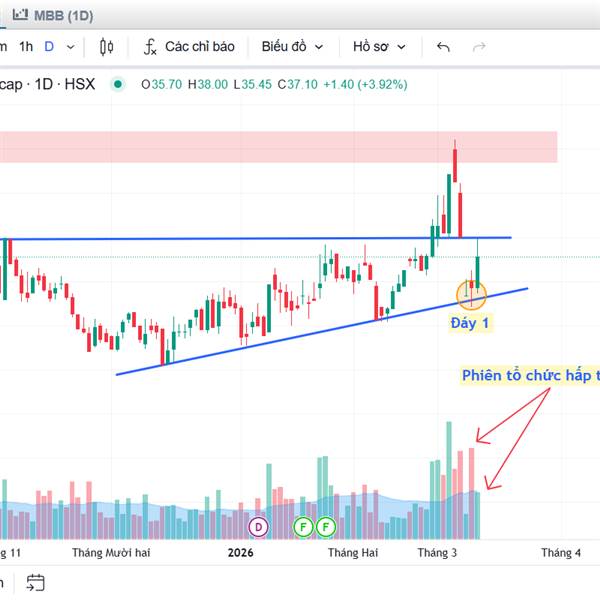Click the Tháng 4 axis label
This screenshot has height=600, width=600.
[x=561, y=553]
